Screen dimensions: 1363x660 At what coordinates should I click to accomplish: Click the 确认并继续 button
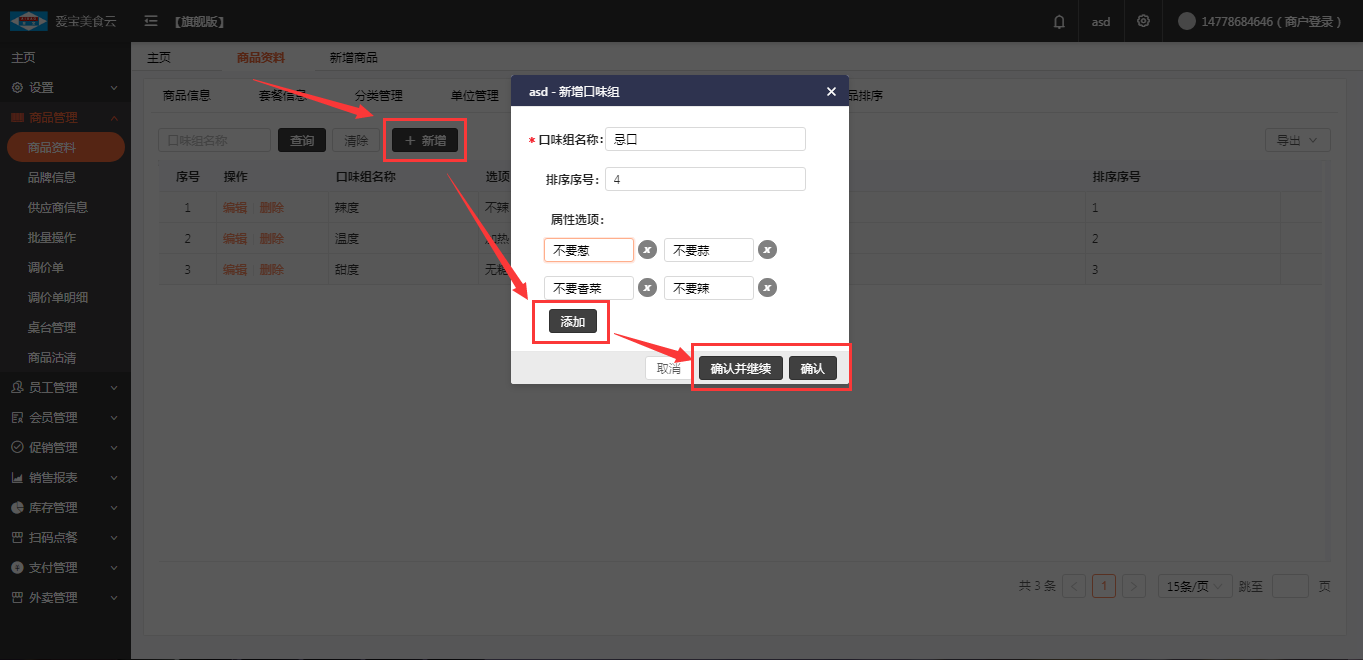740,368
